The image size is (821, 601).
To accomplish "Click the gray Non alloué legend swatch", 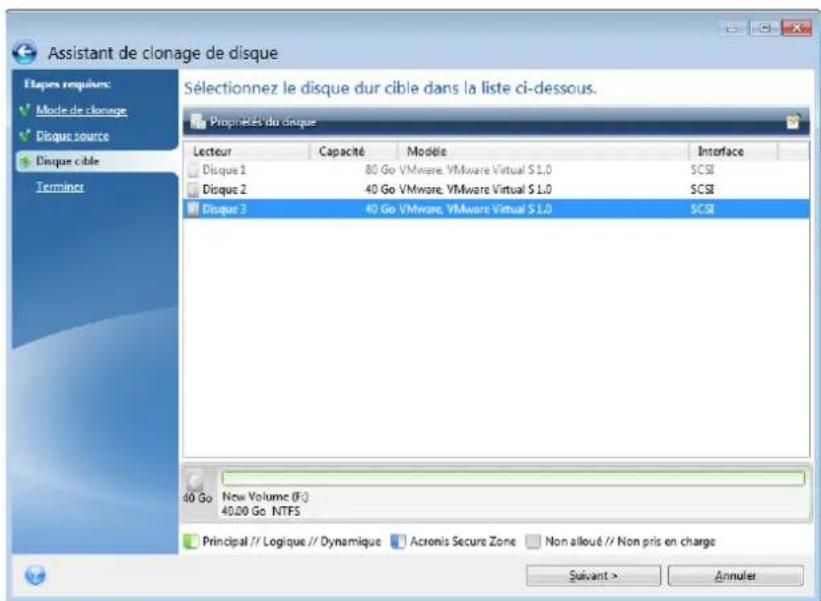I will [x=533, y=542].
